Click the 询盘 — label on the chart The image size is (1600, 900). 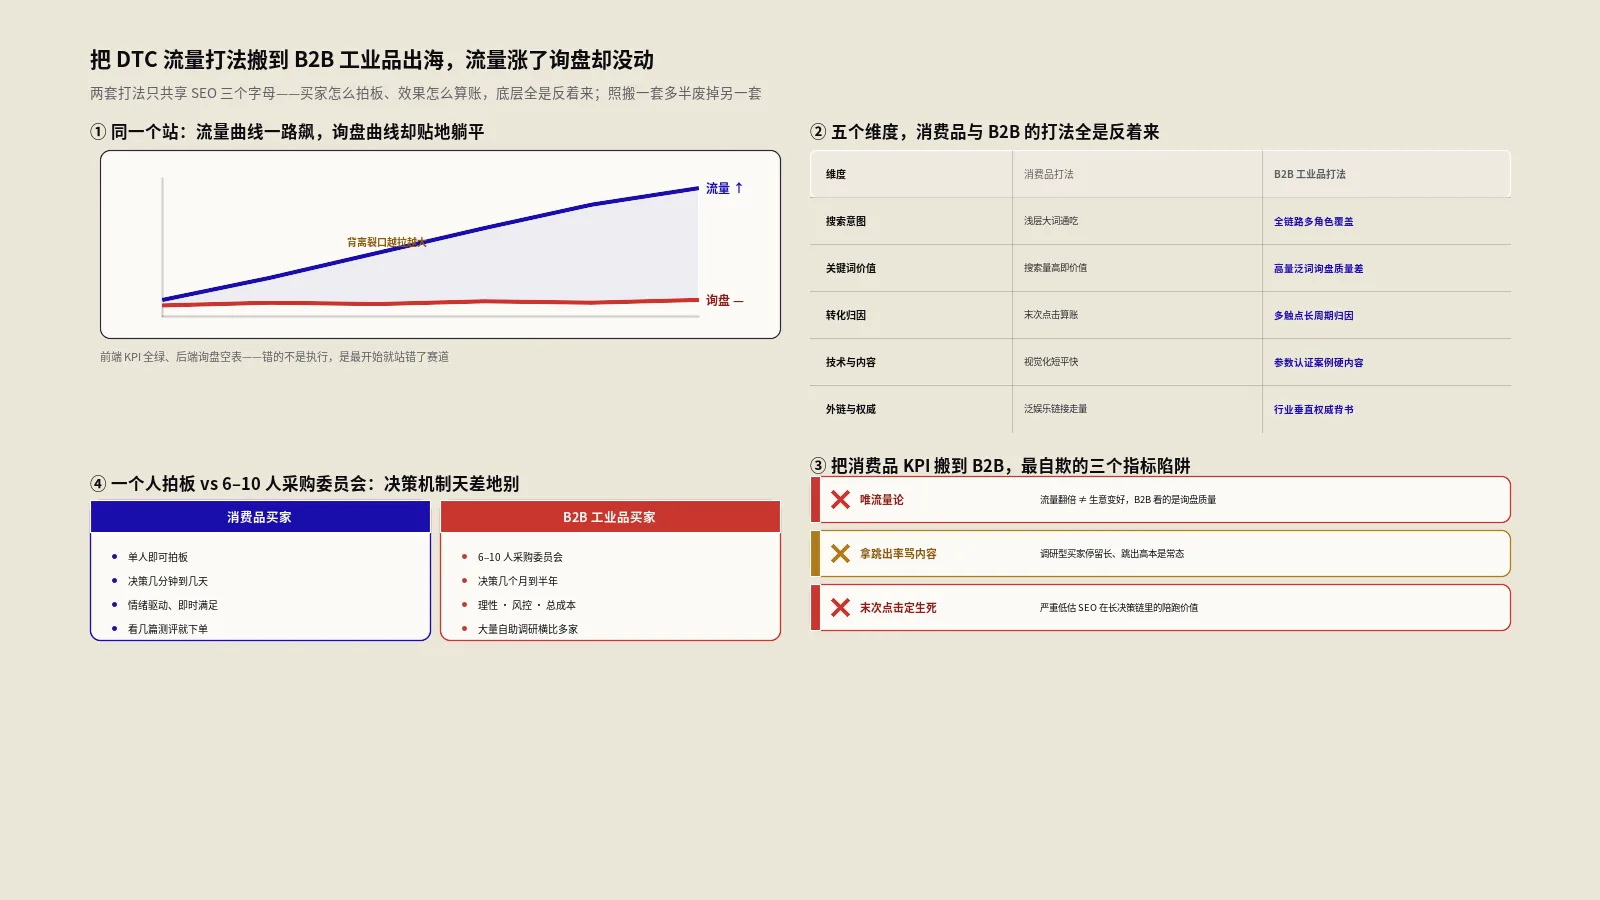coord(724,300)
